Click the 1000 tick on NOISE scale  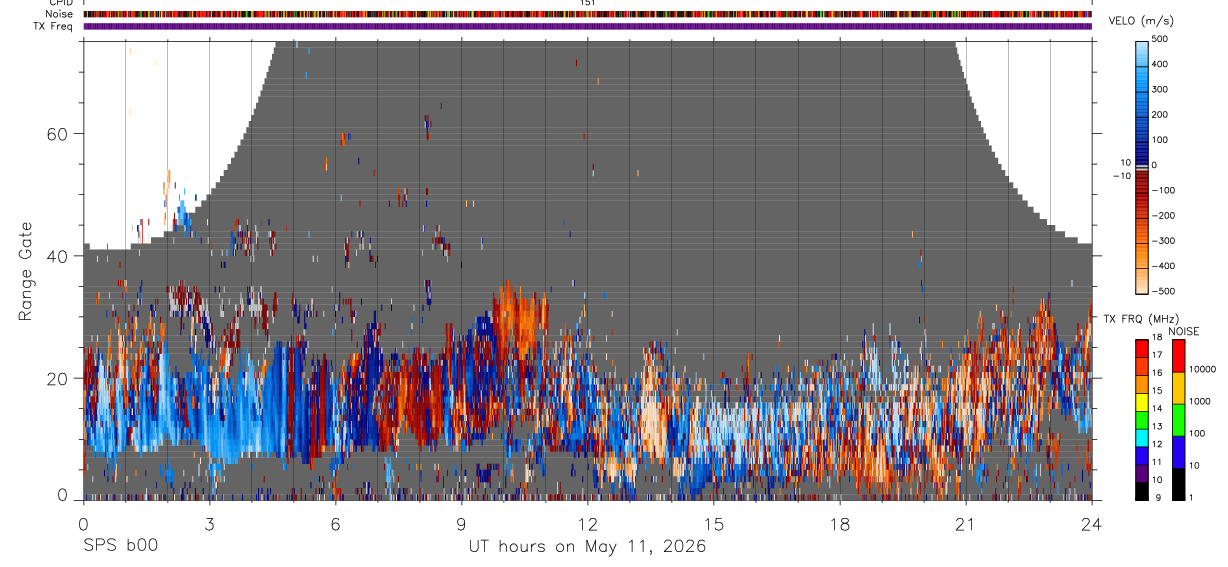click(1202, 401)
